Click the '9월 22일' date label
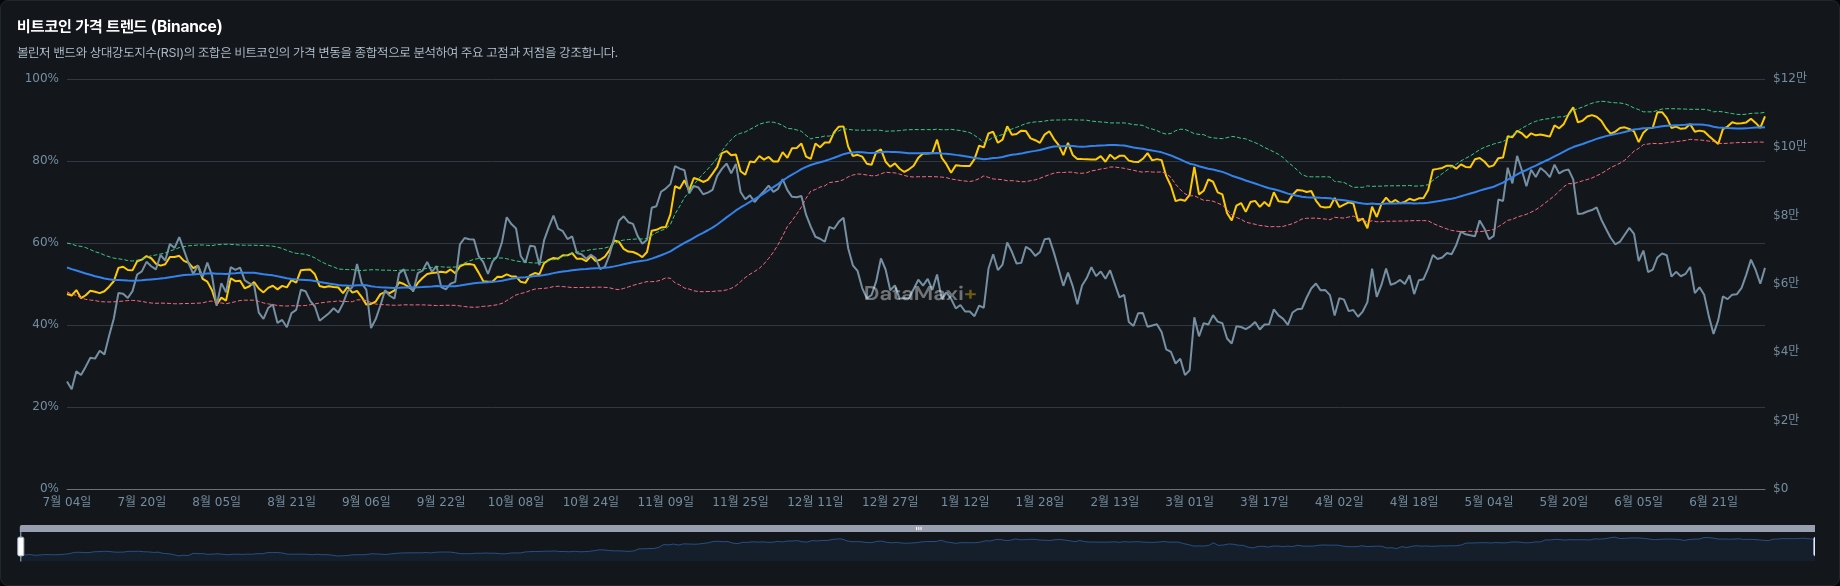Image resolution: width=1840 pixels, height=586 pixels. click(x=441, y=502)
